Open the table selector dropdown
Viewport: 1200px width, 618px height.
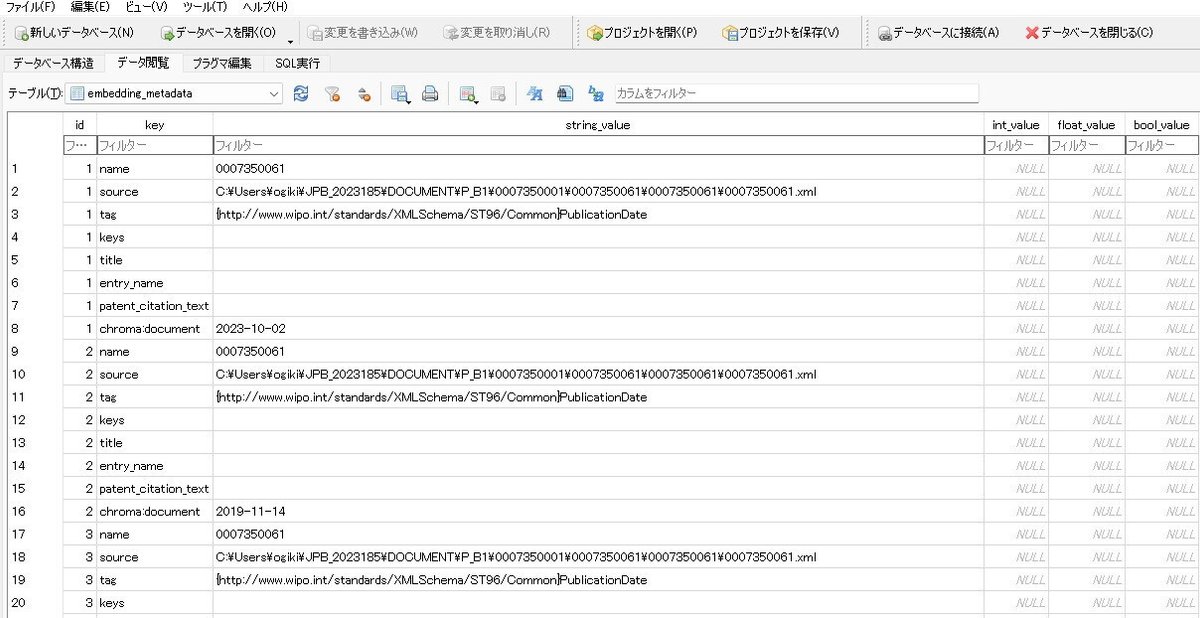(x=174, y=93)
